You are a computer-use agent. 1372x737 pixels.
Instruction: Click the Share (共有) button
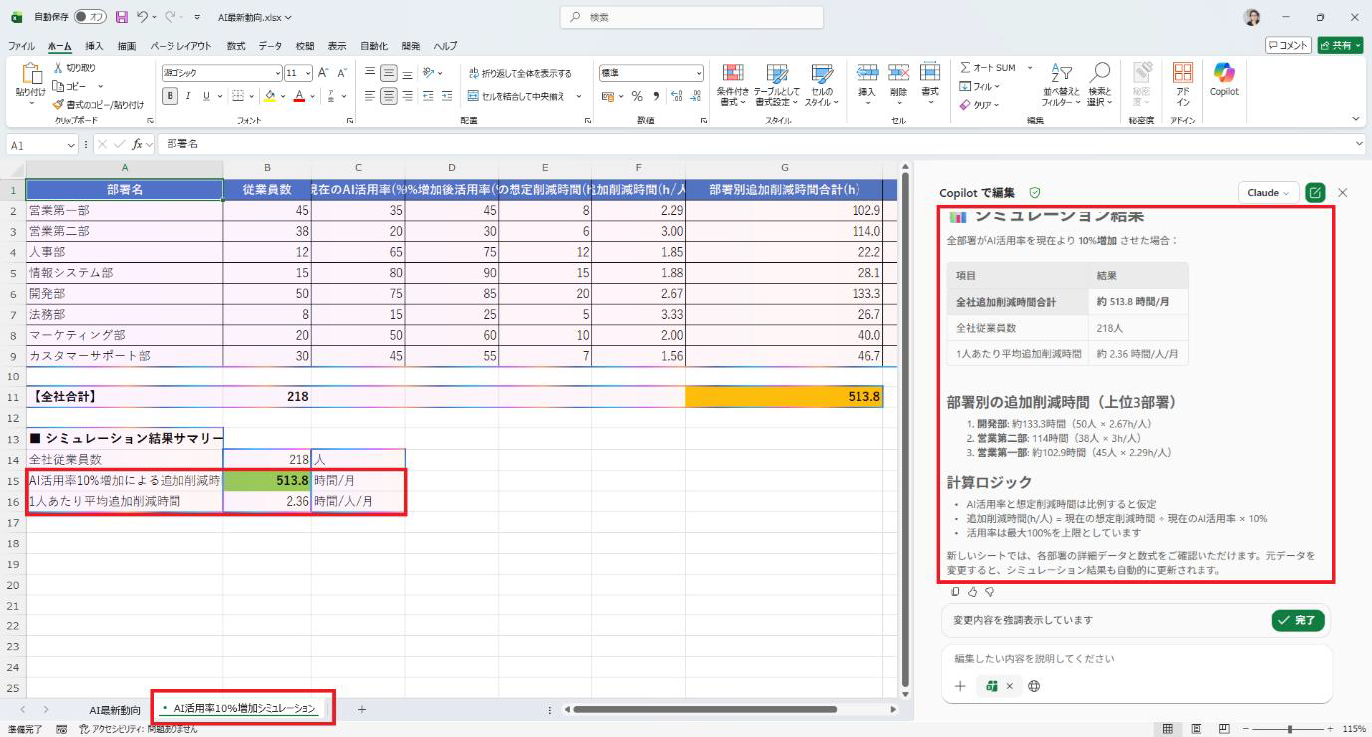tap(1339, 45)
